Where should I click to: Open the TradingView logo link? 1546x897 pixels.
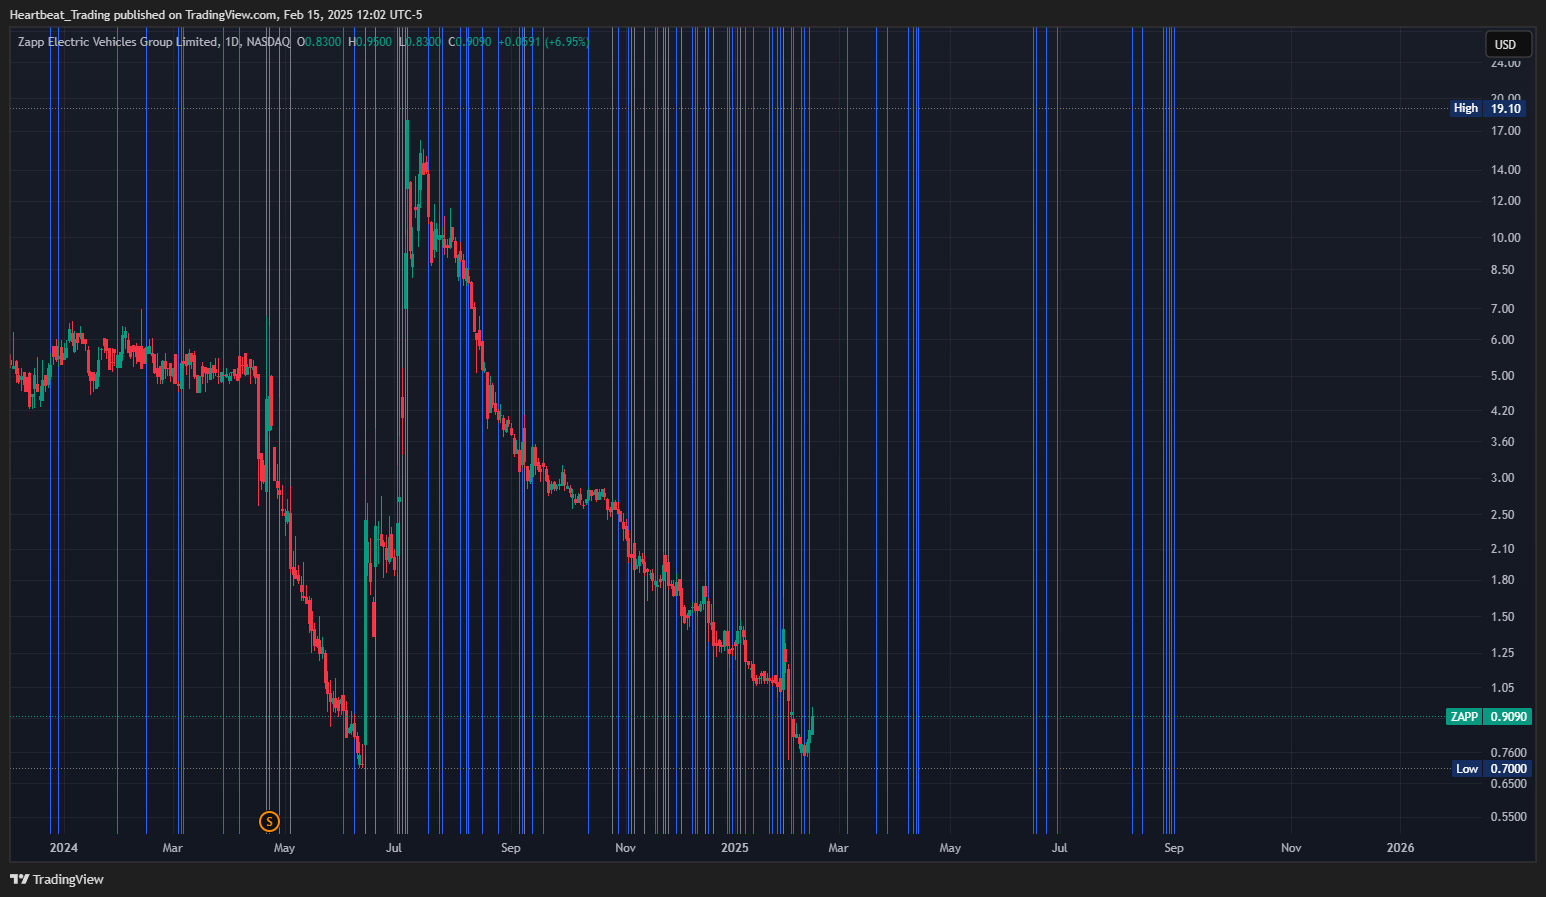(x=57, y=879)
